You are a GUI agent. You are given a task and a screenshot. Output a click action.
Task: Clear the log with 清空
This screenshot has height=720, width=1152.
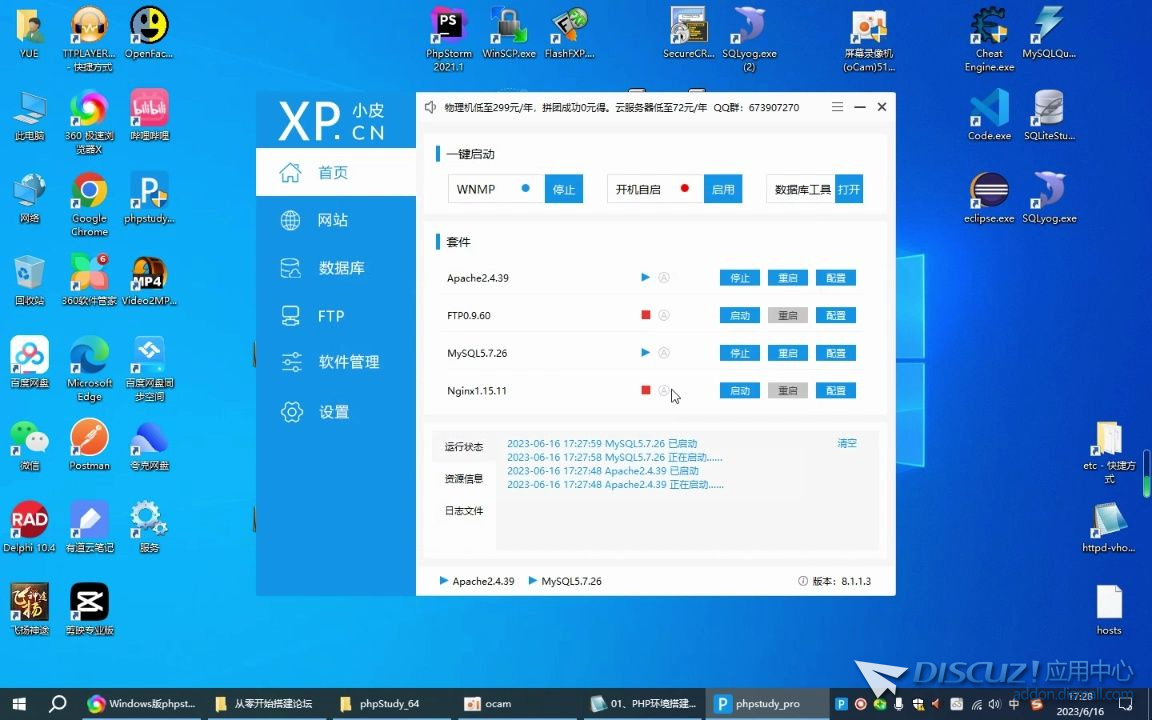coord(847,443)
